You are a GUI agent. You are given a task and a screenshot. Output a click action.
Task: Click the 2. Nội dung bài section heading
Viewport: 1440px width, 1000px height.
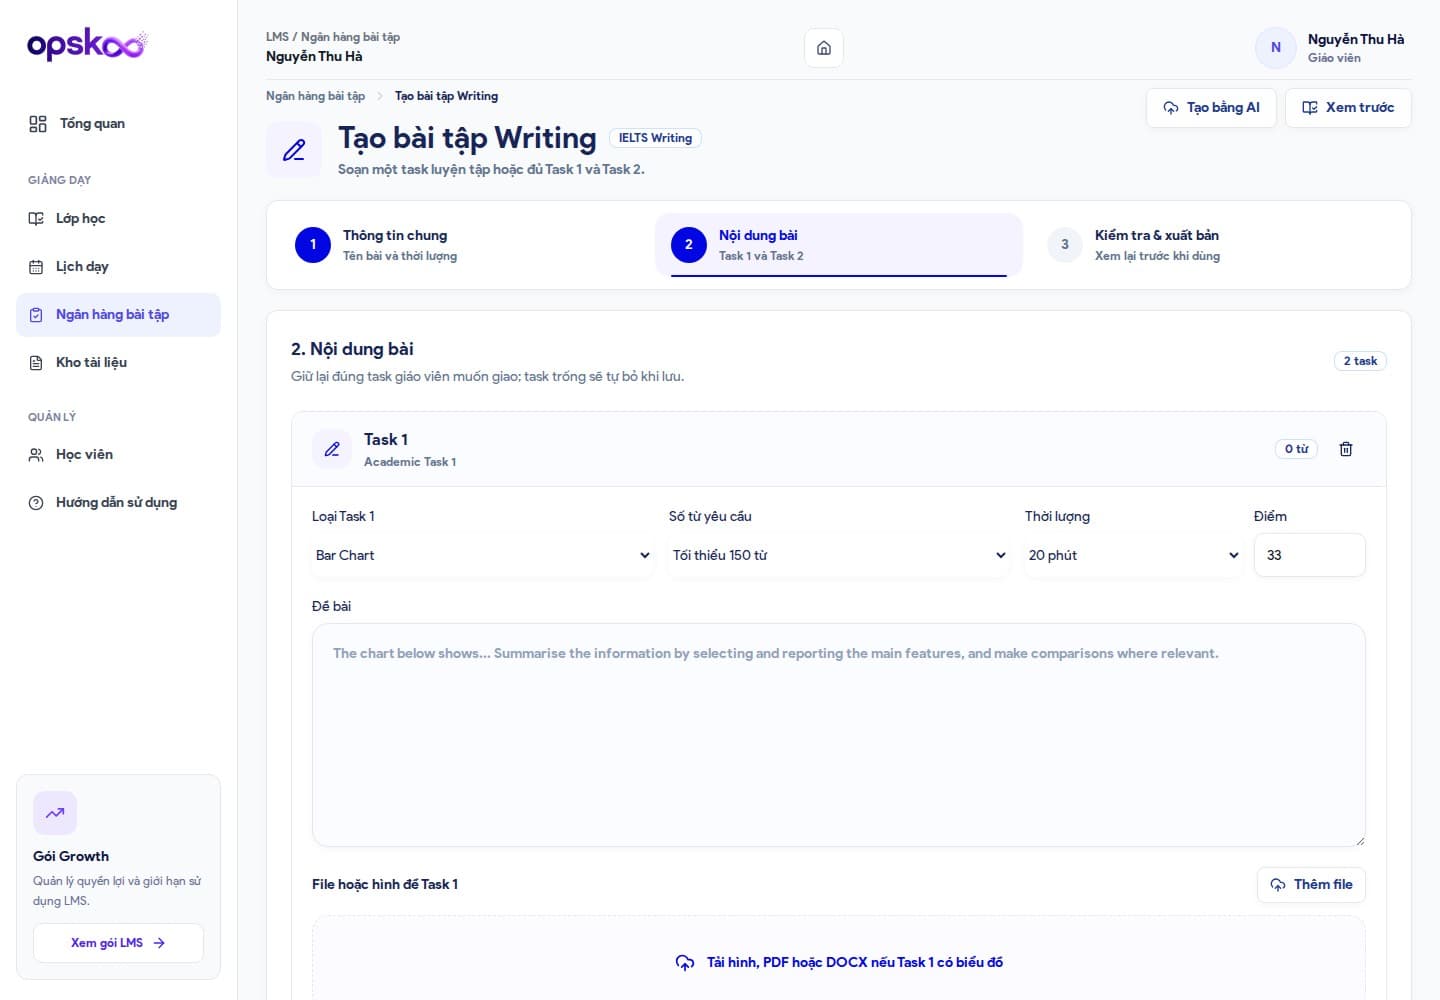click(x=352, y=349)
